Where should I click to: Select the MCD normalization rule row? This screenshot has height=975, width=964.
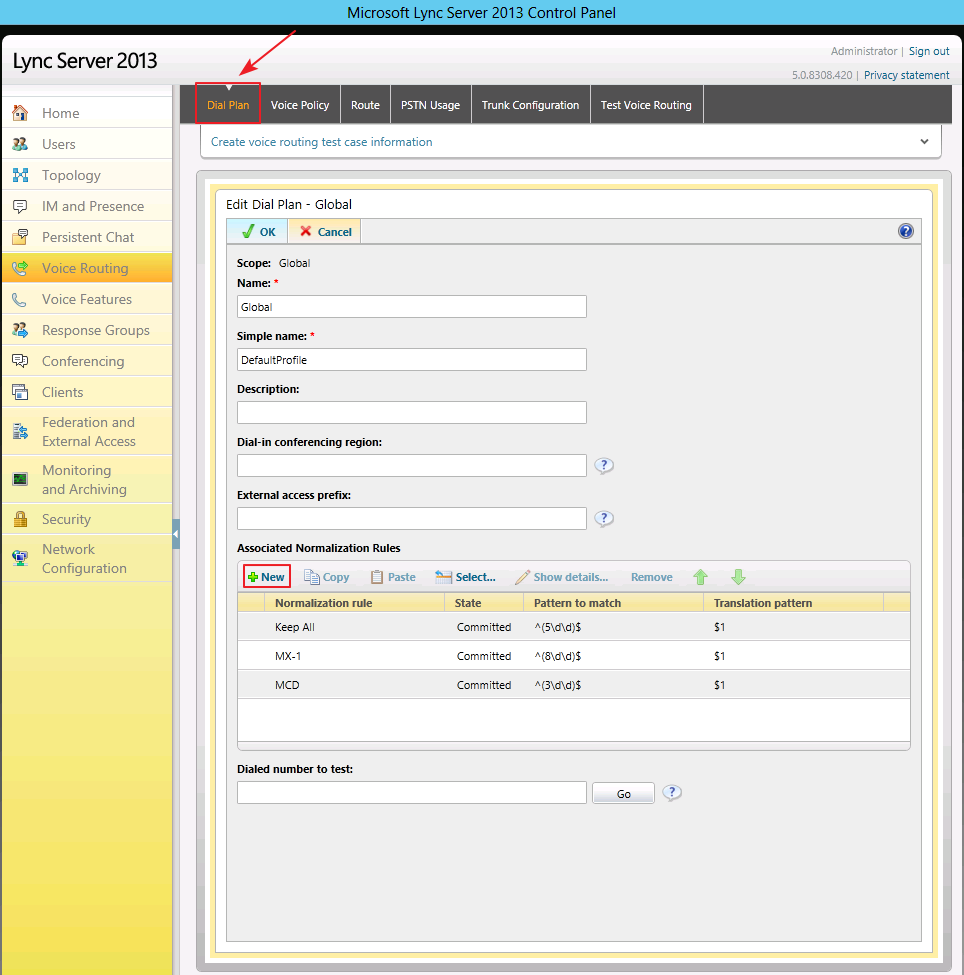400,685
